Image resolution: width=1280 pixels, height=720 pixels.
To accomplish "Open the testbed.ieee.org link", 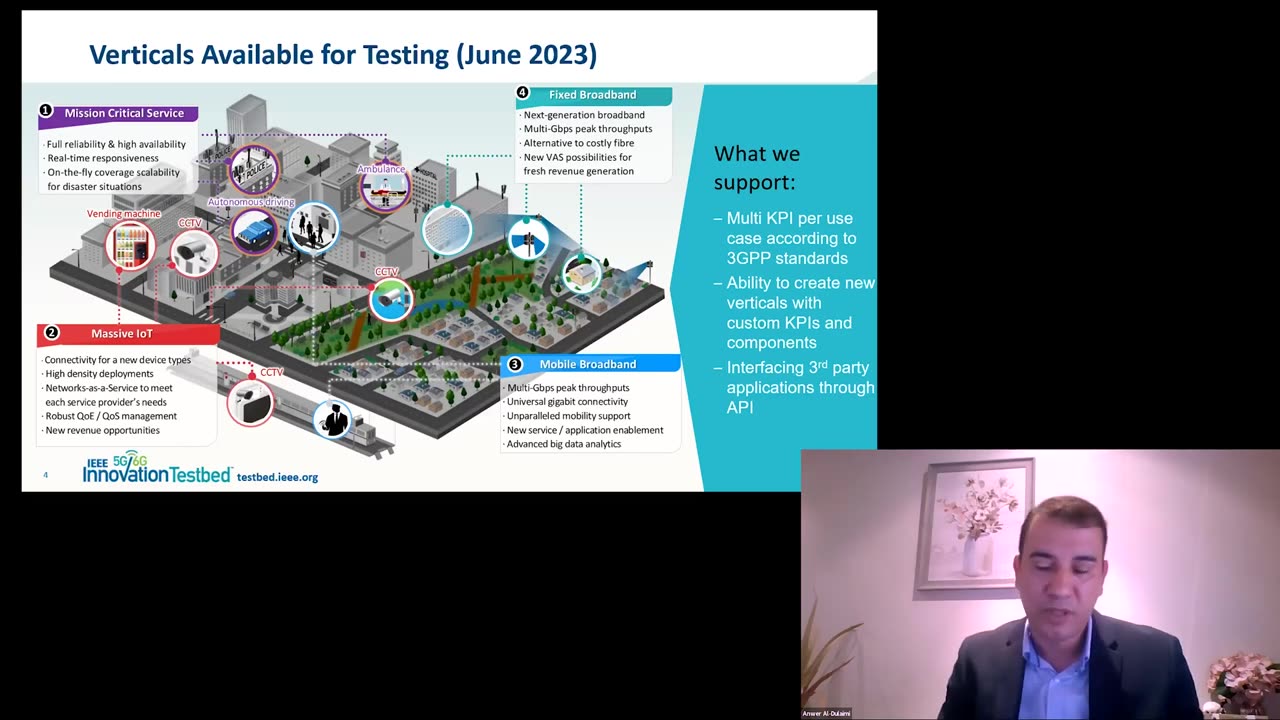I will point(277,477).
